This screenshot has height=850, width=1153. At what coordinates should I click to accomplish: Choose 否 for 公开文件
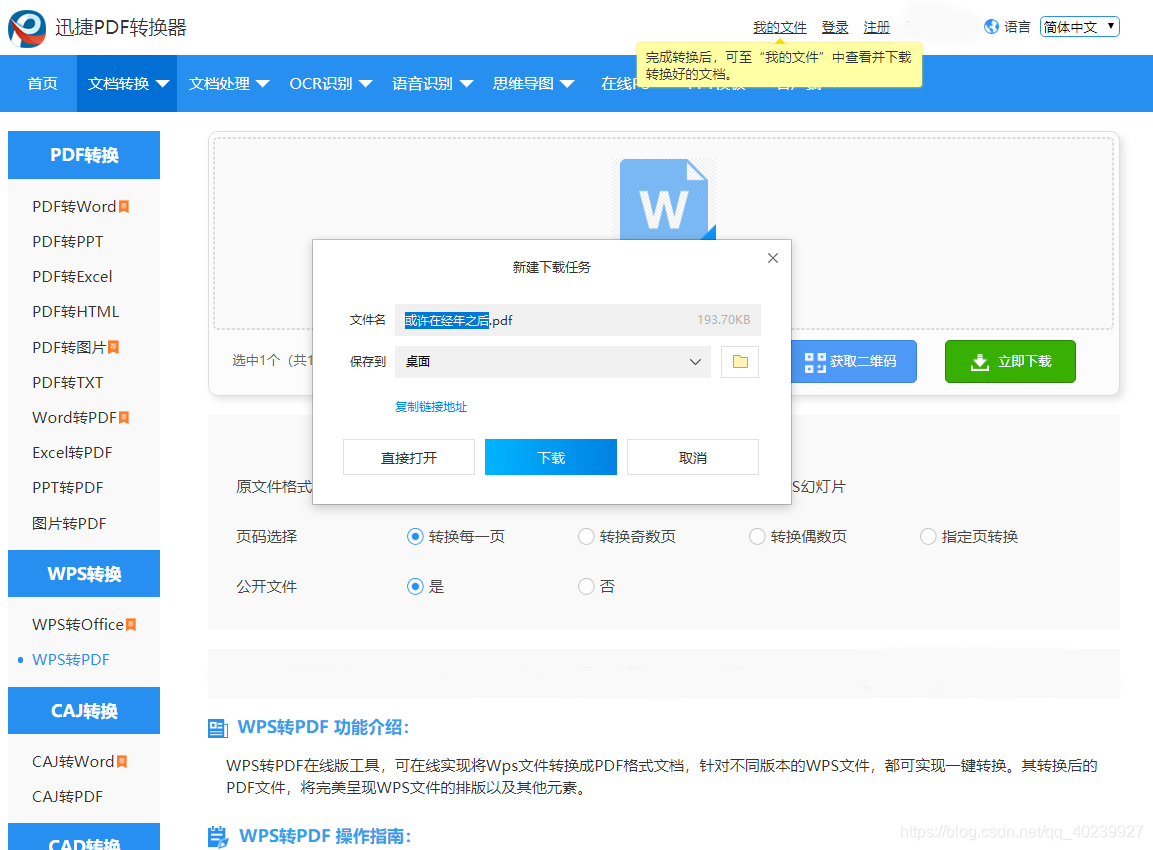(586, 587)
